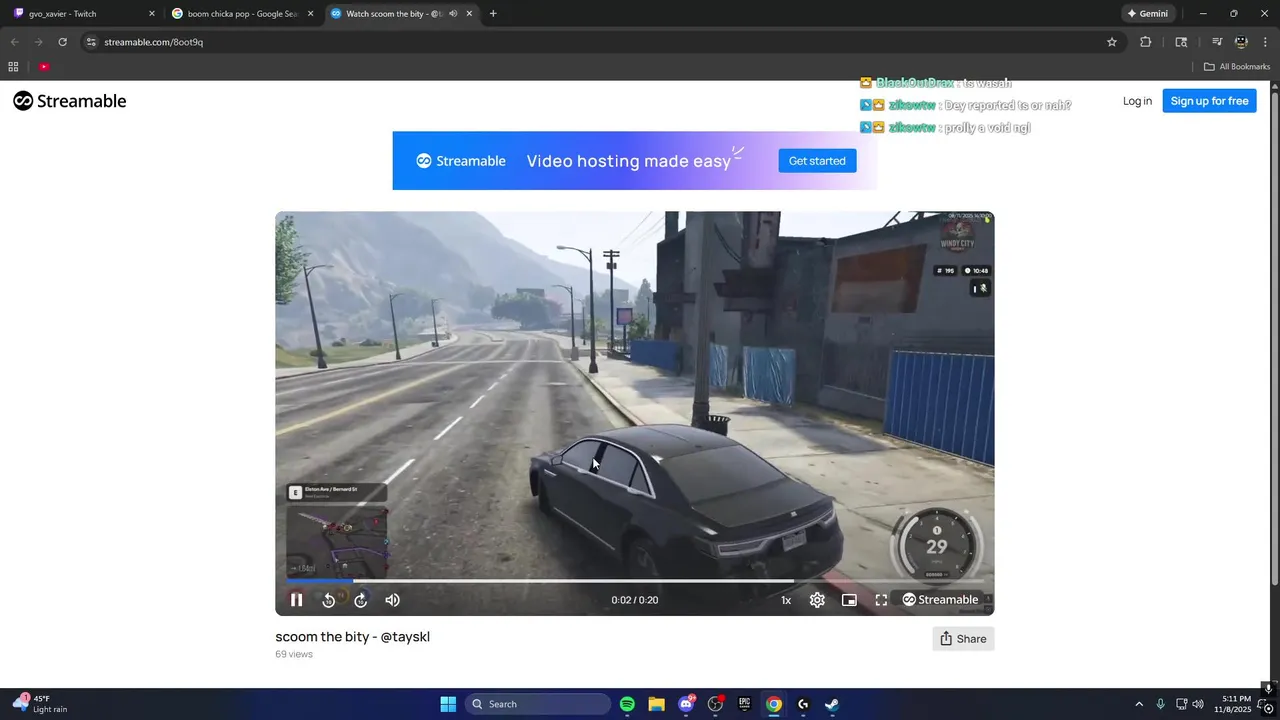Toggle picture-in-picture mode

point(849,600)
